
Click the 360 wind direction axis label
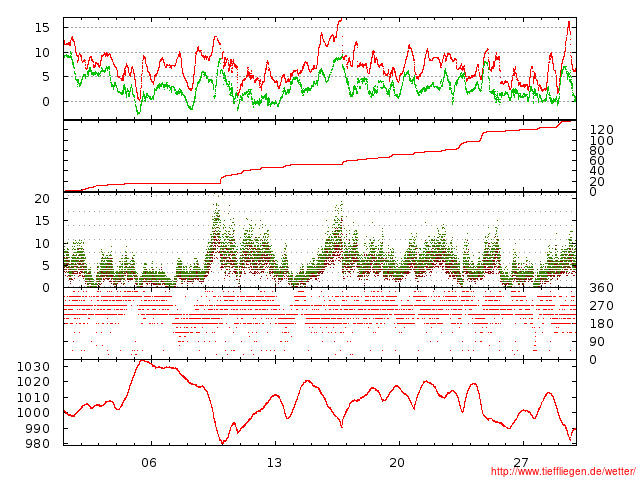click(x=602, y=288)
